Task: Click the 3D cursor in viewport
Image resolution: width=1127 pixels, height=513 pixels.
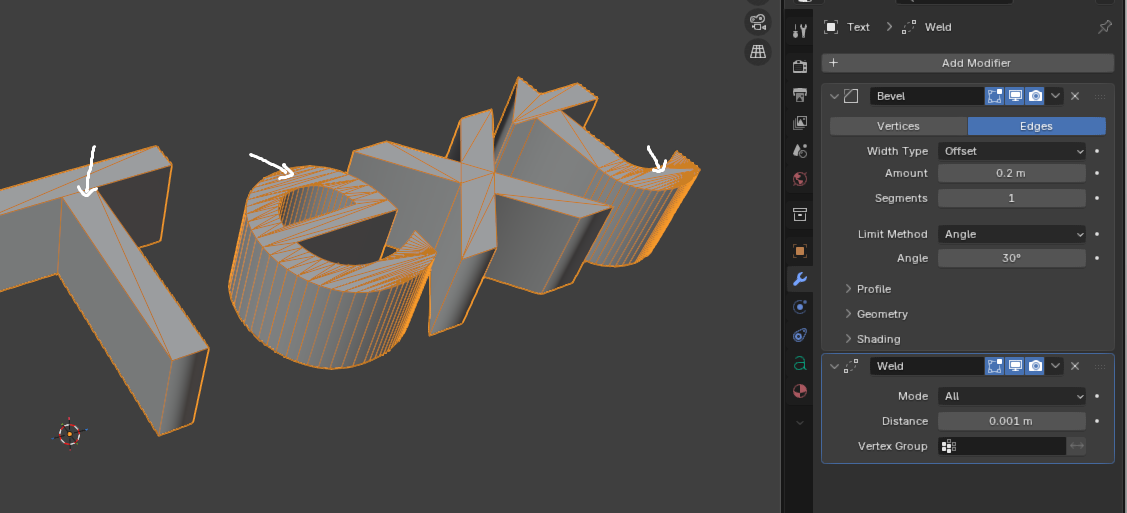Action: (x=70, y=433)
